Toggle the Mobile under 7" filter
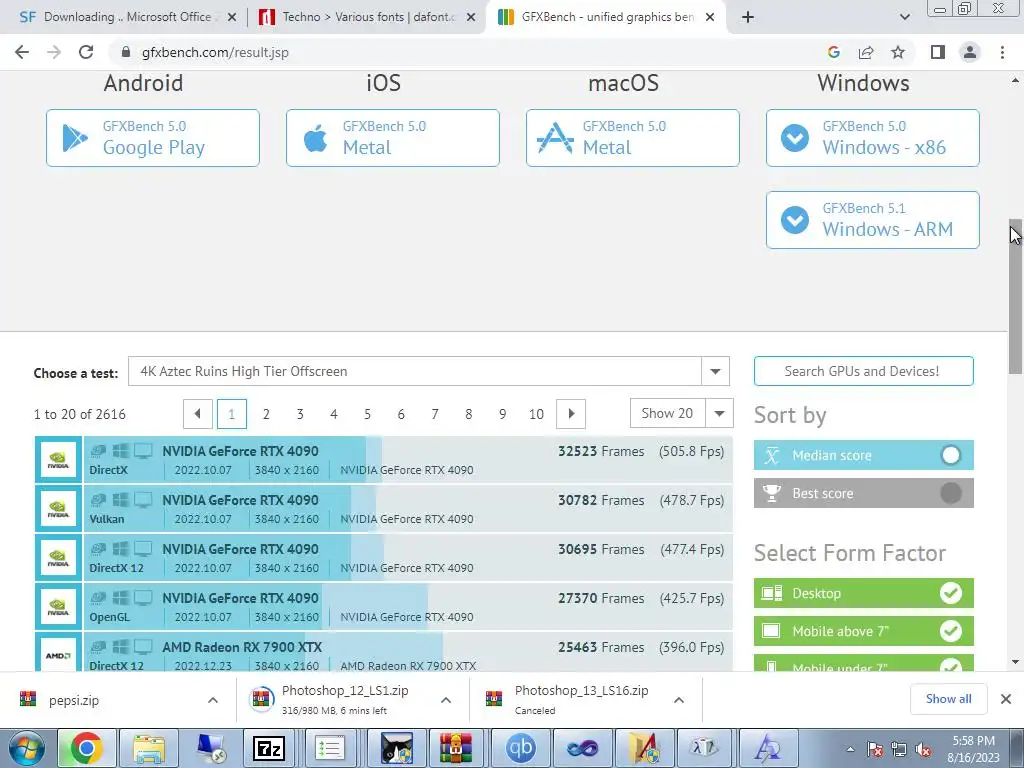The width and height of the screenshot is (1024, 768). click(863, 664)
